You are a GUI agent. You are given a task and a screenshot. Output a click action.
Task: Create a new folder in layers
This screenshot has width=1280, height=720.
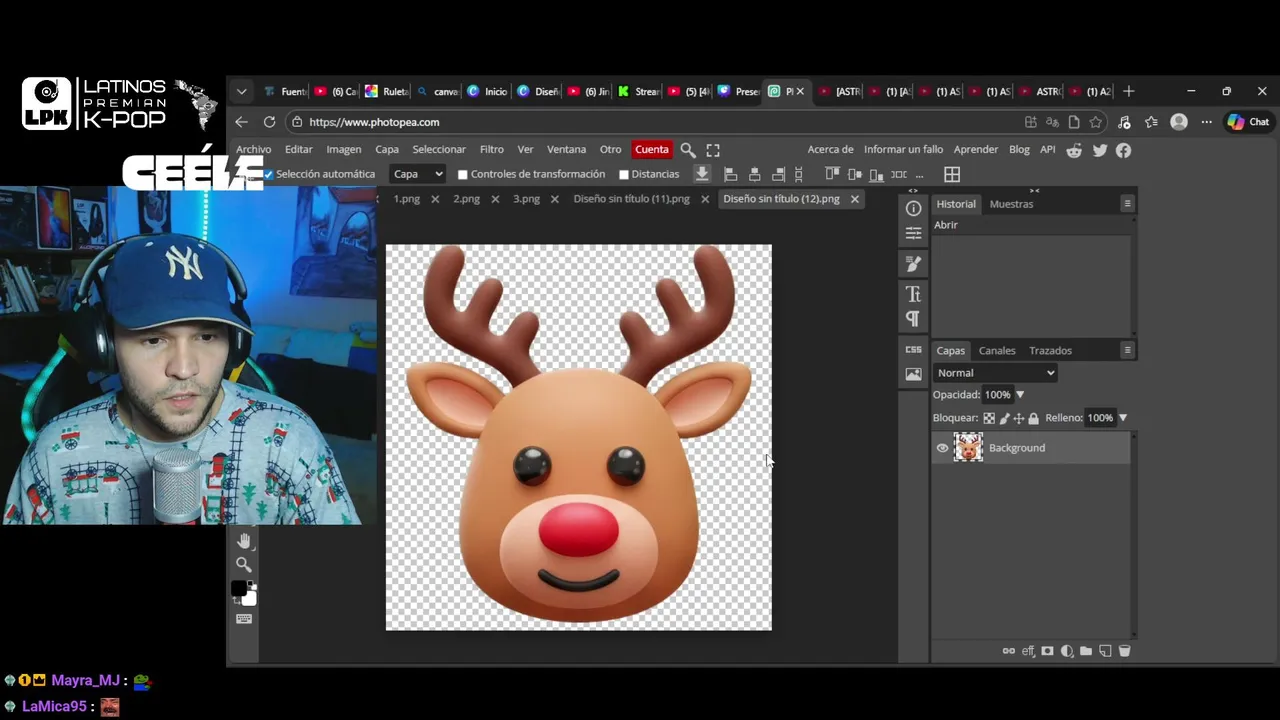[1086, 651]
